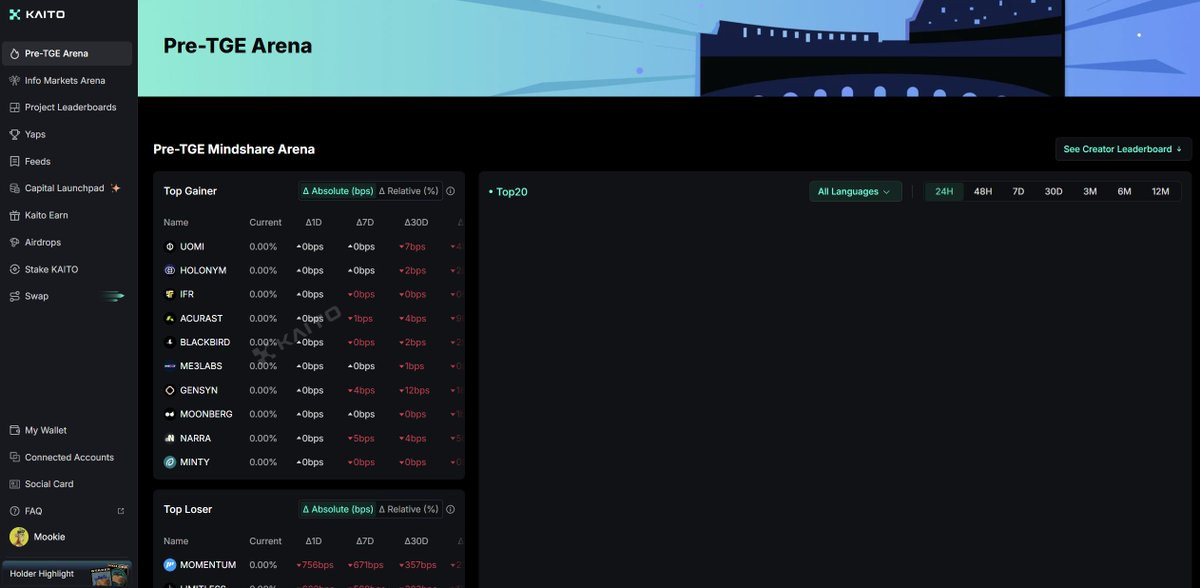
Task: Click the BLACKBIRD row name
Action: click(205, 343)
